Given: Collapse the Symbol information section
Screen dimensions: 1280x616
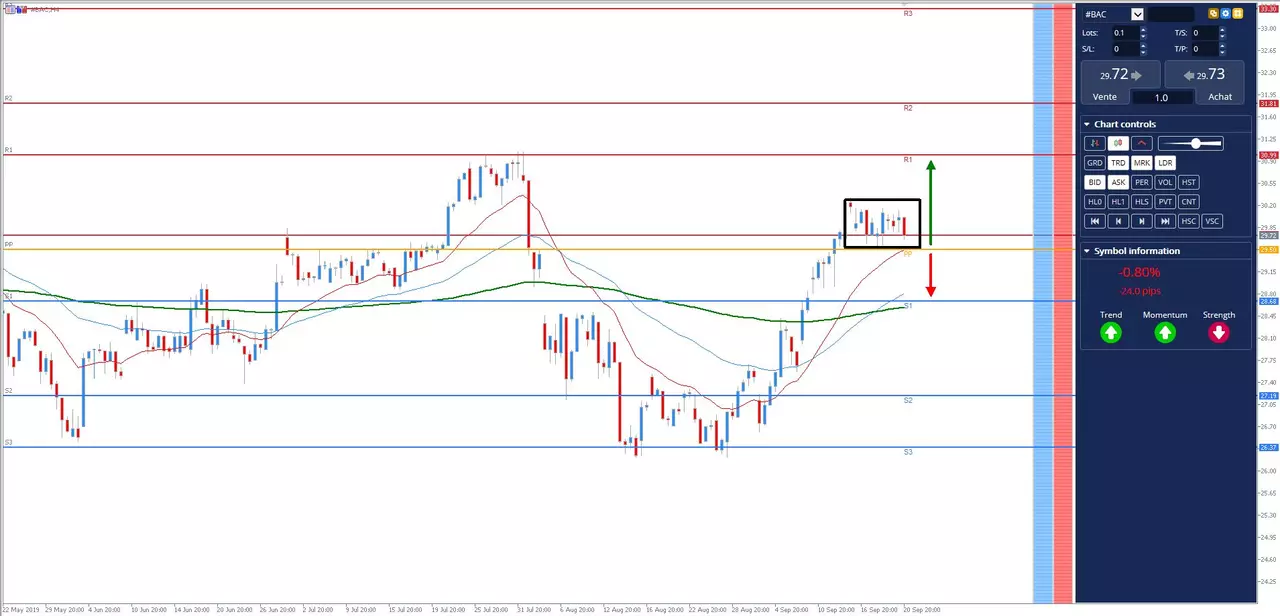Looking at the screenshot, I should click(1087, 251).
